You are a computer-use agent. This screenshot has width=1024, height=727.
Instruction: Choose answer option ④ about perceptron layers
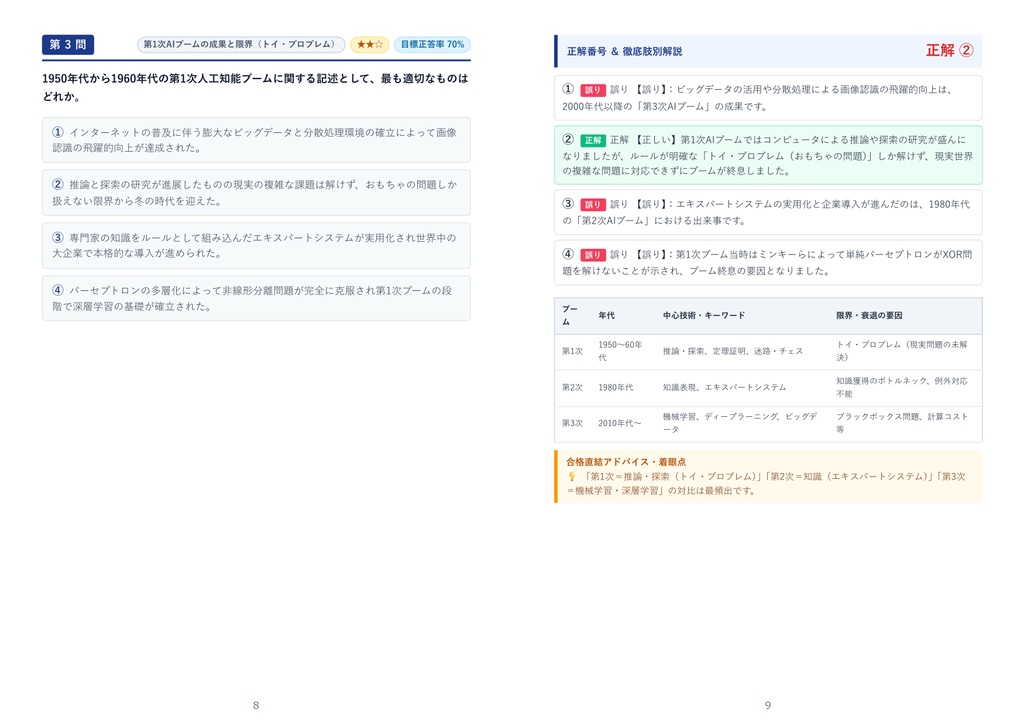[256, 298]
